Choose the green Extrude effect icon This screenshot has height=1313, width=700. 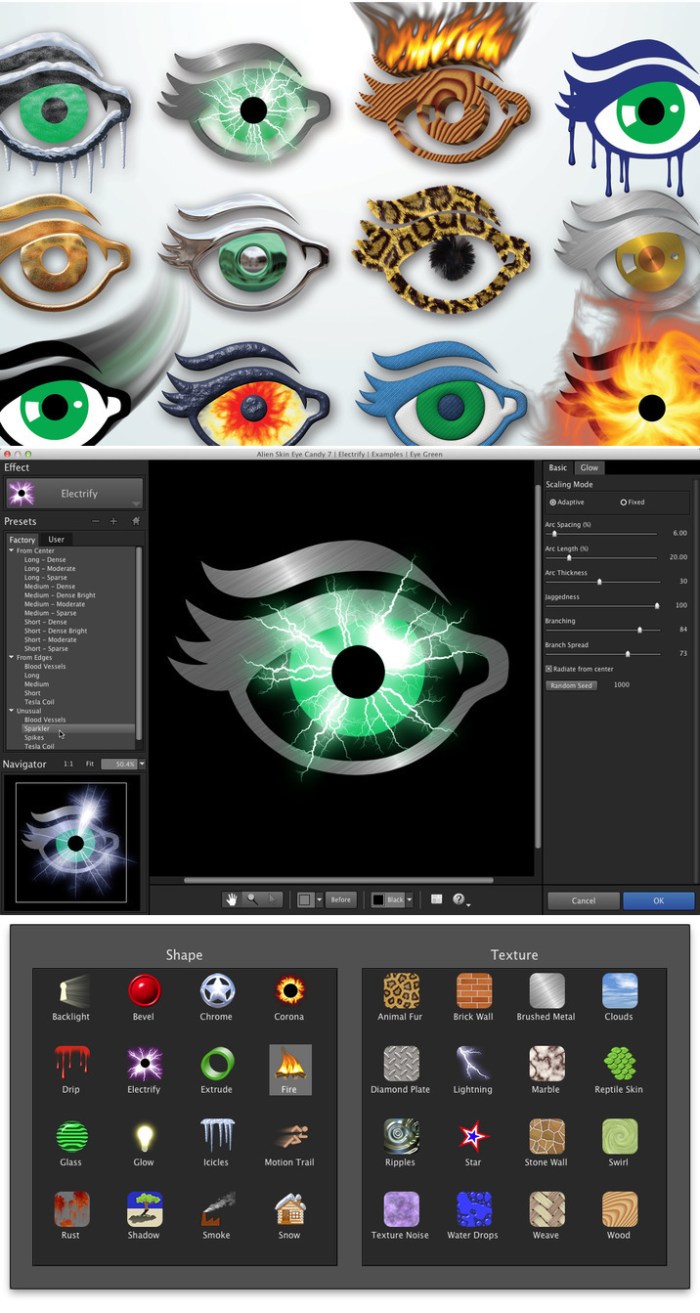coord(217,1063)
